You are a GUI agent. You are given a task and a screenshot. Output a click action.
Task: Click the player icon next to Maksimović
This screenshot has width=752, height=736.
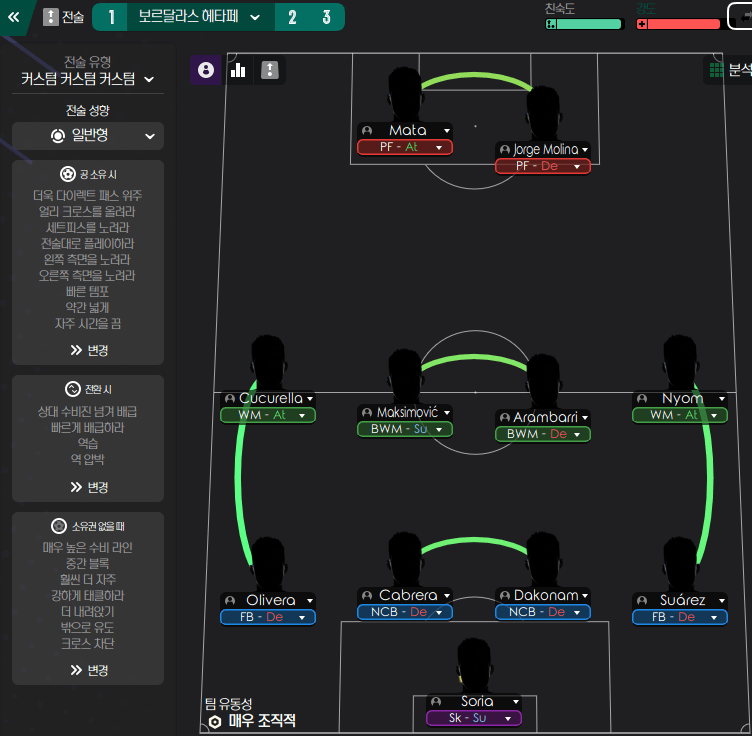point(367,412)
